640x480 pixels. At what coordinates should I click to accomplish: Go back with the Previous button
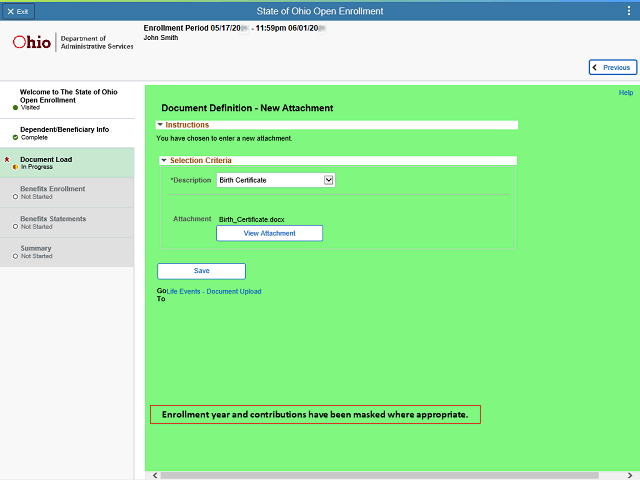pos(612,67)
